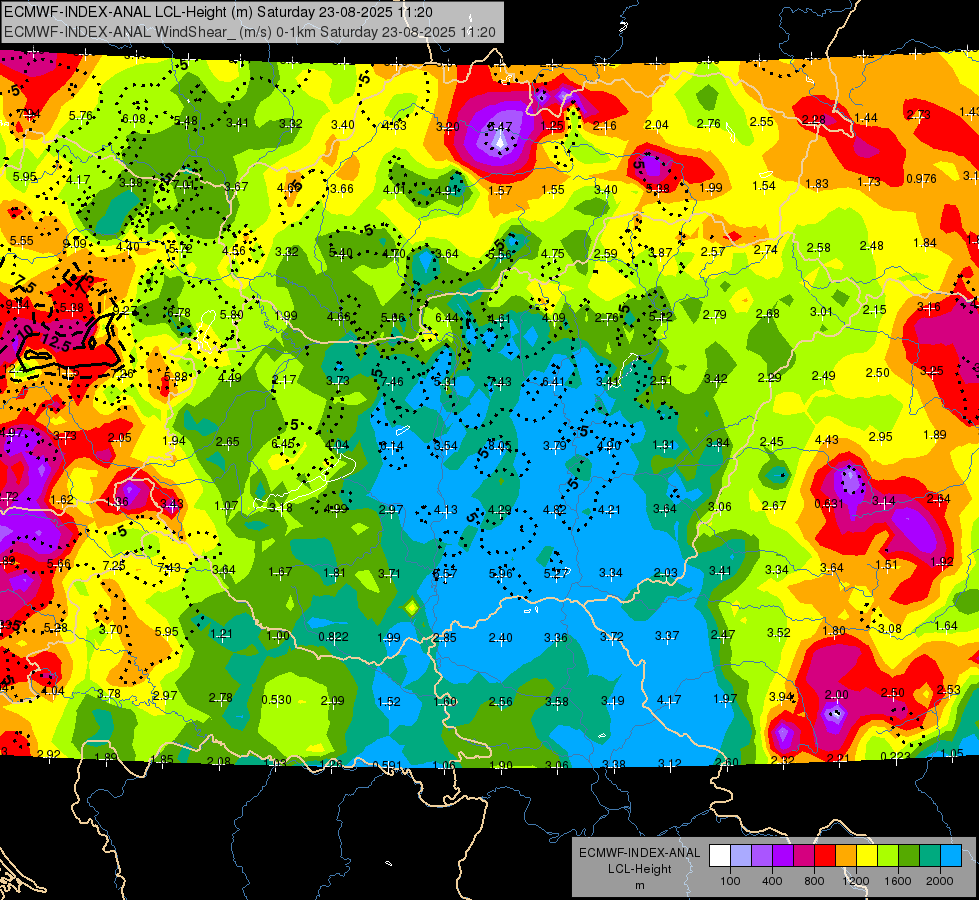The width and height of the screenshot is (979, 900).
Task: Click the wind shear value 3.01
Action: pos(821,312)
